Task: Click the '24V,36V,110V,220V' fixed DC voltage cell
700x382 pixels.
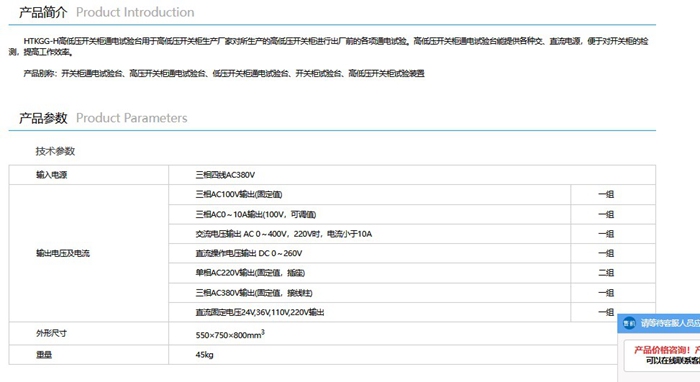Action: pos(370,312)
